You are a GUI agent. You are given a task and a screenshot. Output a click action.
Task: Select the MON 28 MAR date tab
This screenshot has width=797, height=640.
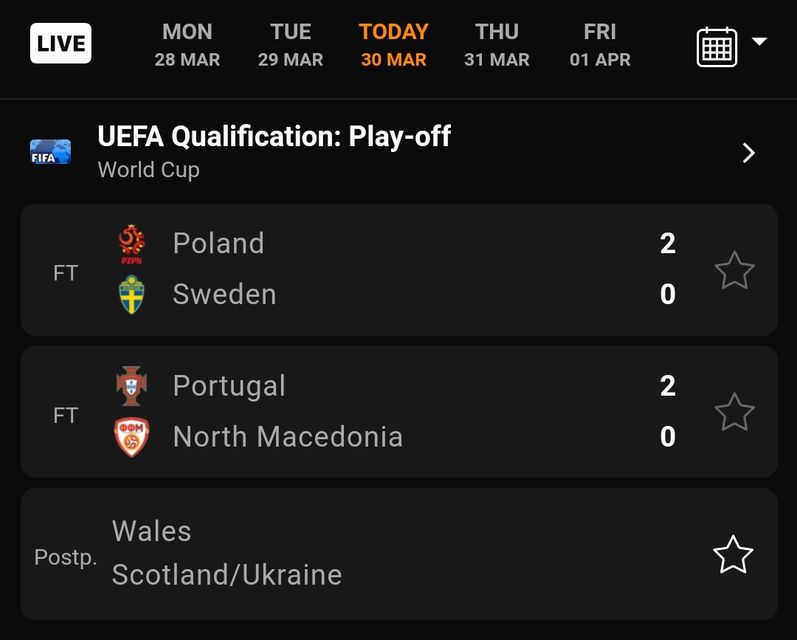tap(187, 46)
